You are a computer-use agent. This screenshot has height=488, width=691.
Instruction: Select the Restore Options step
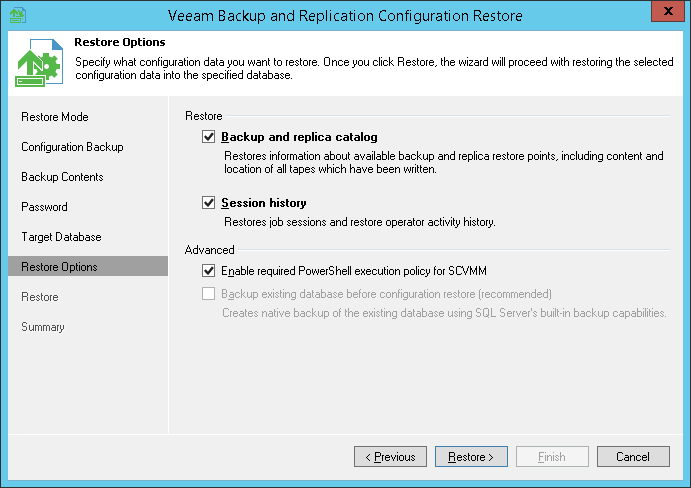(59, 267)
